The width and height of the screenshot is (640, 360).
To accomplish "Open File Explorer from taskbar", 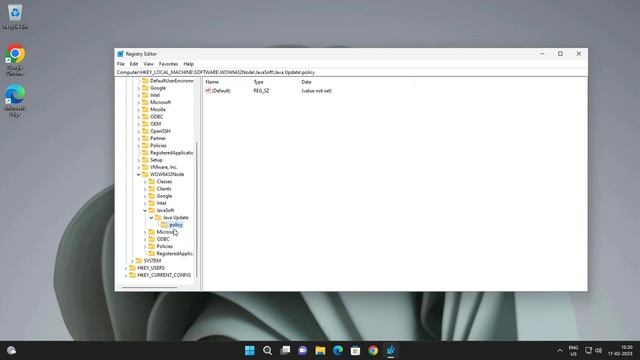I will pyautogui.click(x=320, y=351).
